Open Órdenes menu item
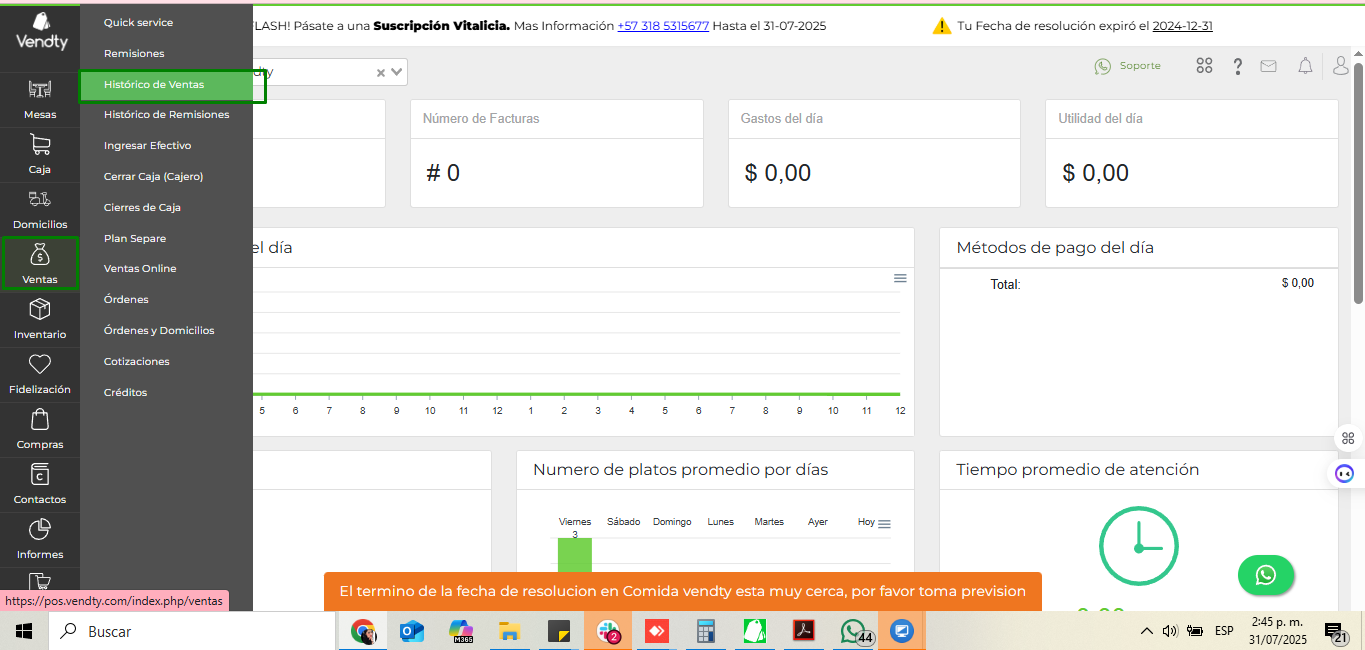This screenshot has height=650, width=1365. 126,300
